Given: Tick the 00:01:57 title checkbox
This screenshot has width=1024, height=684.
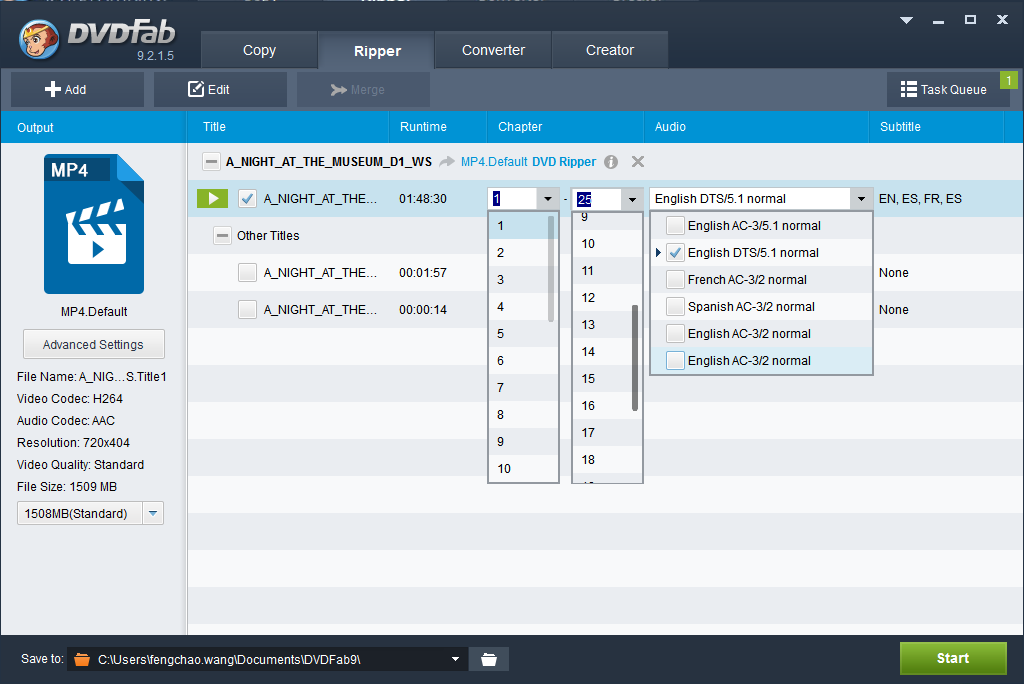Looking at the screenshot, I should coord(248,272).
